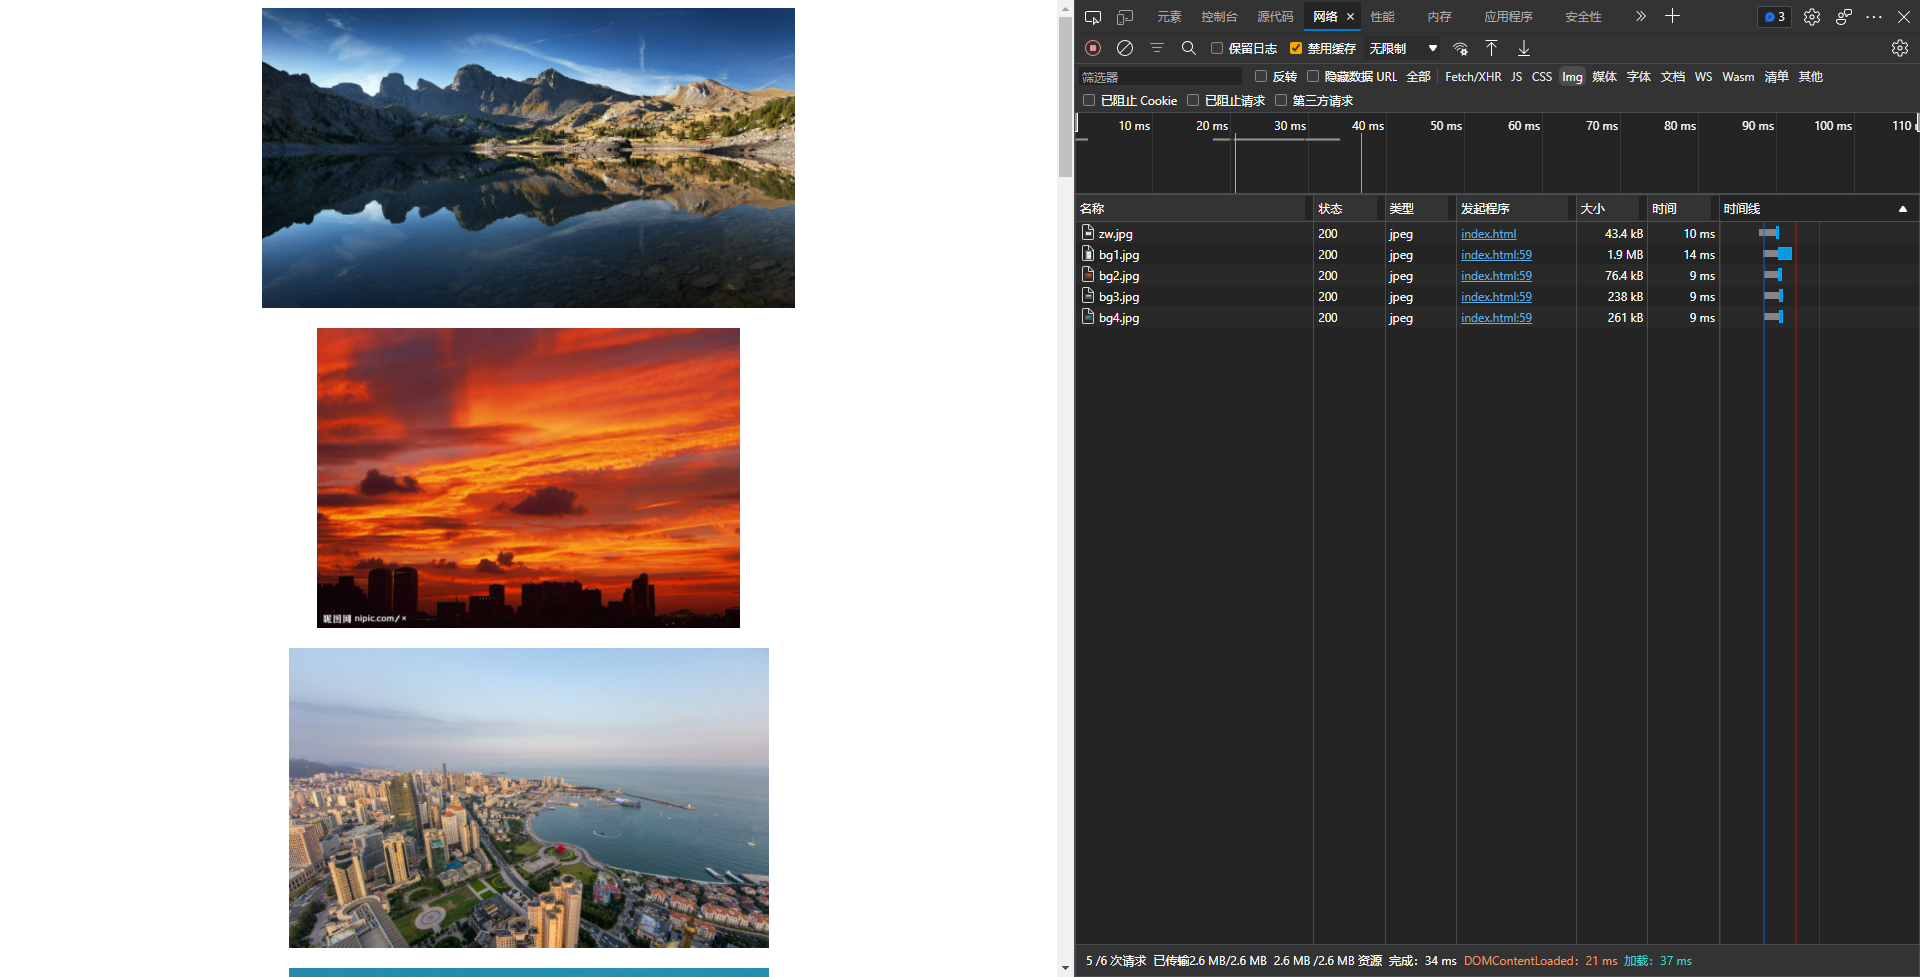Expand more DevTools tabs chevron
Screen dimensions: 1920x977
1641,16
